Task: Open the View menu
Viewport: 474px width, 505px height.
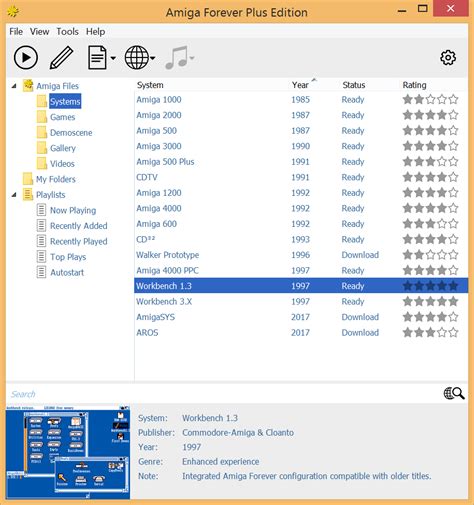Action: point(39,32)
